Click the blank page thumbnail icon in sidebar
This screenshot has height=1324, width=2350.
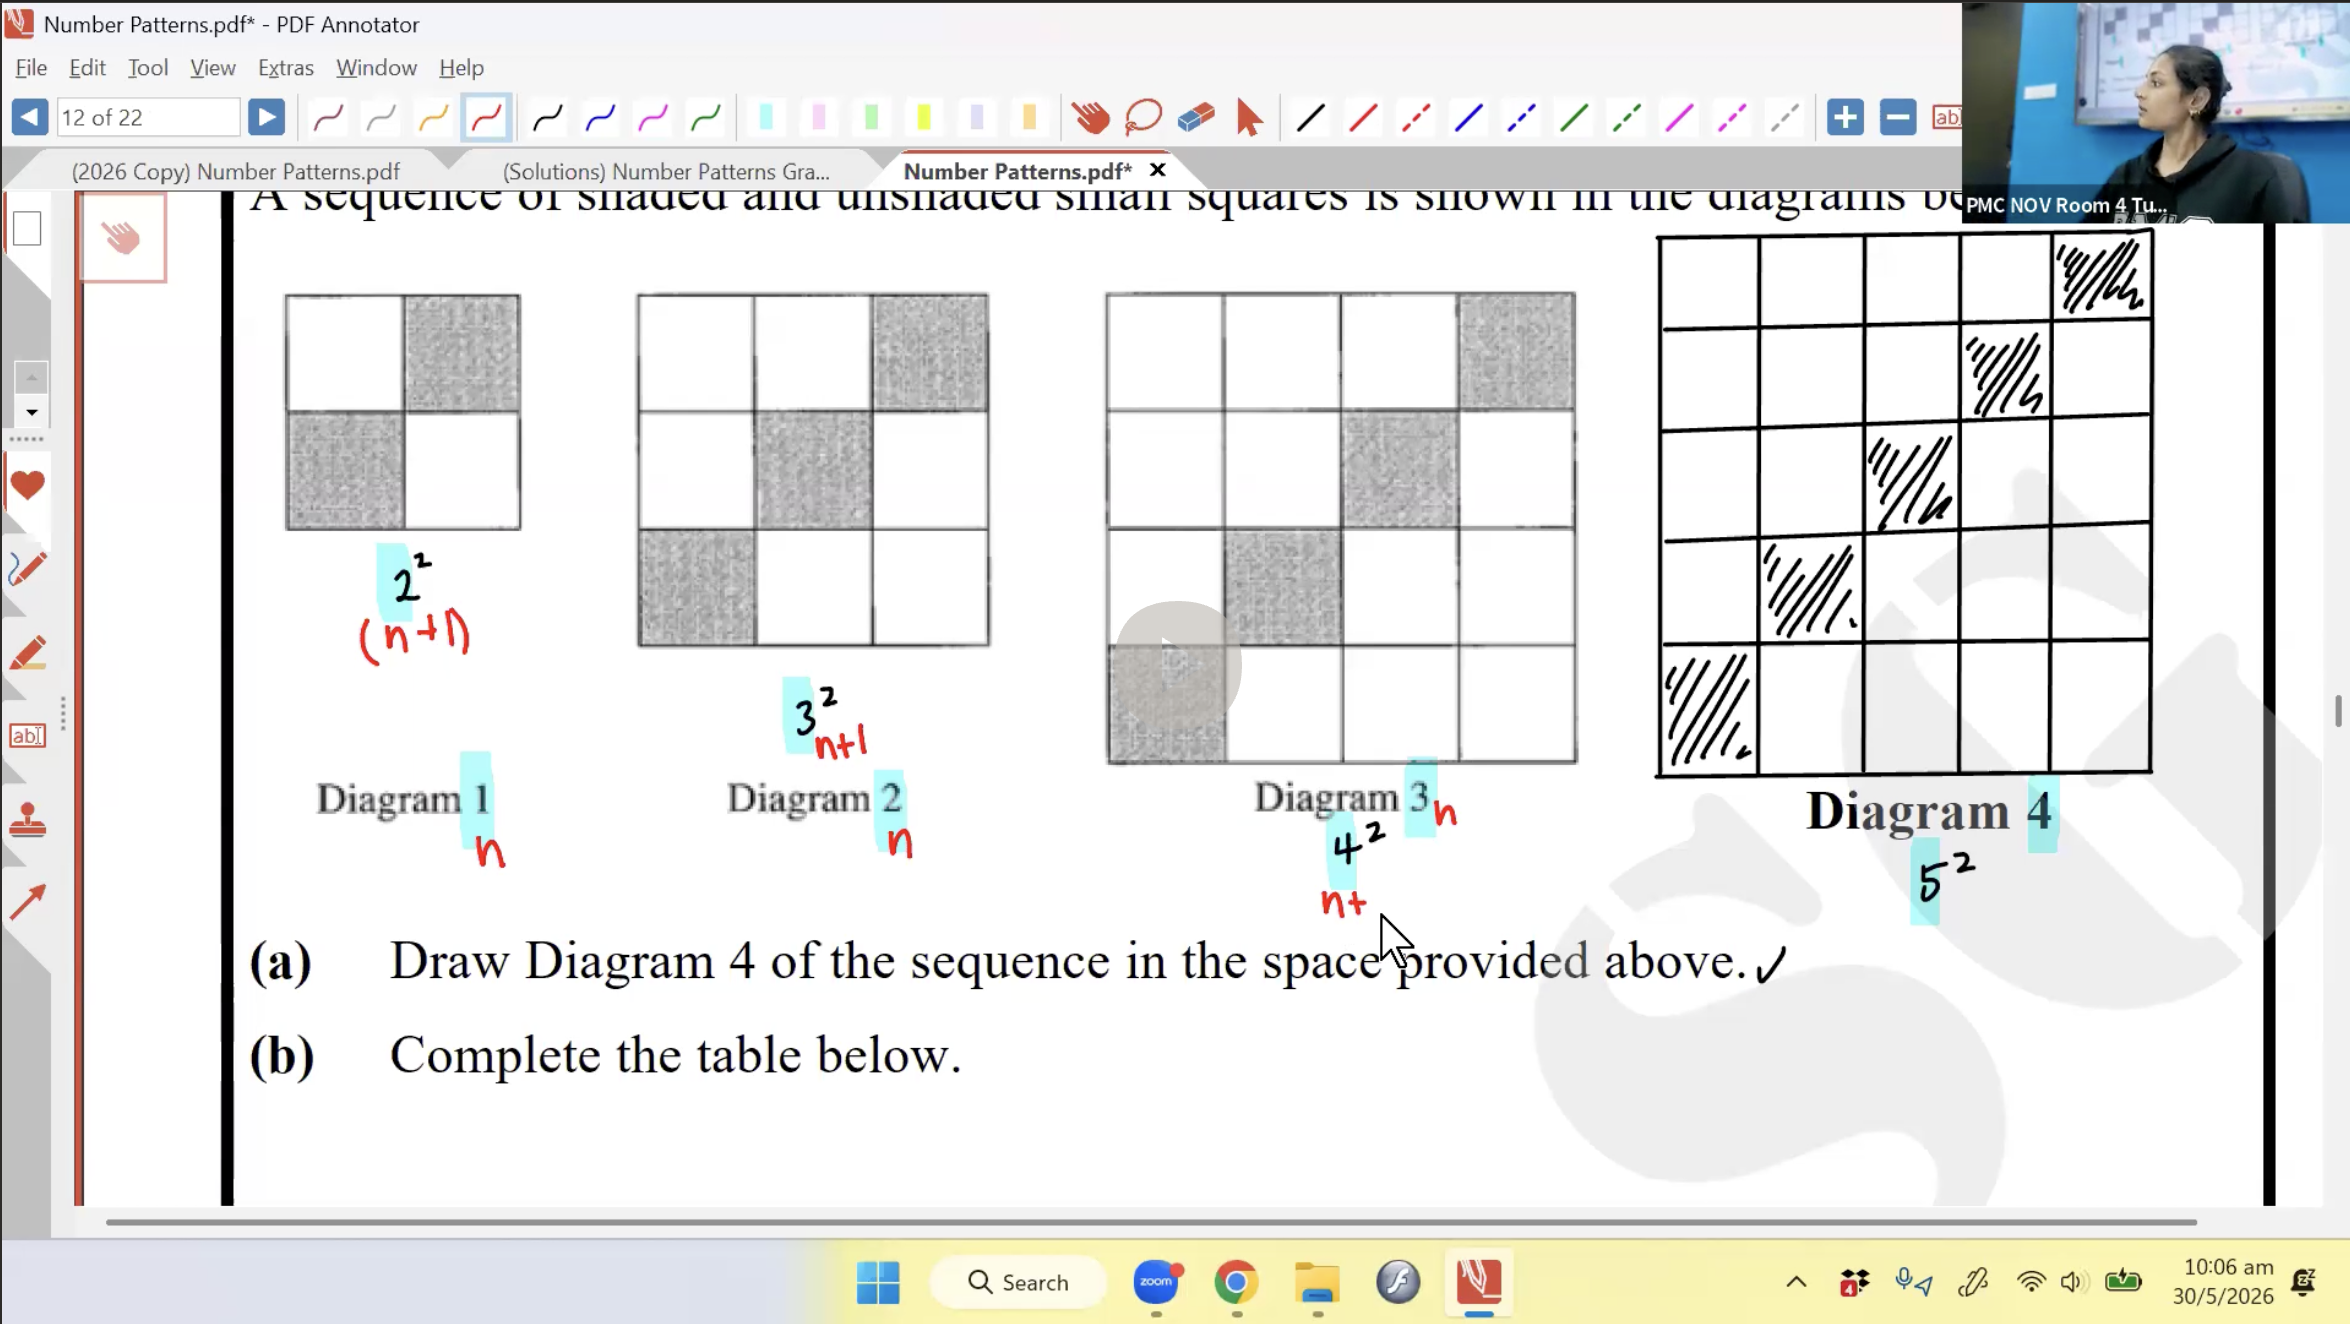[27, 229]
